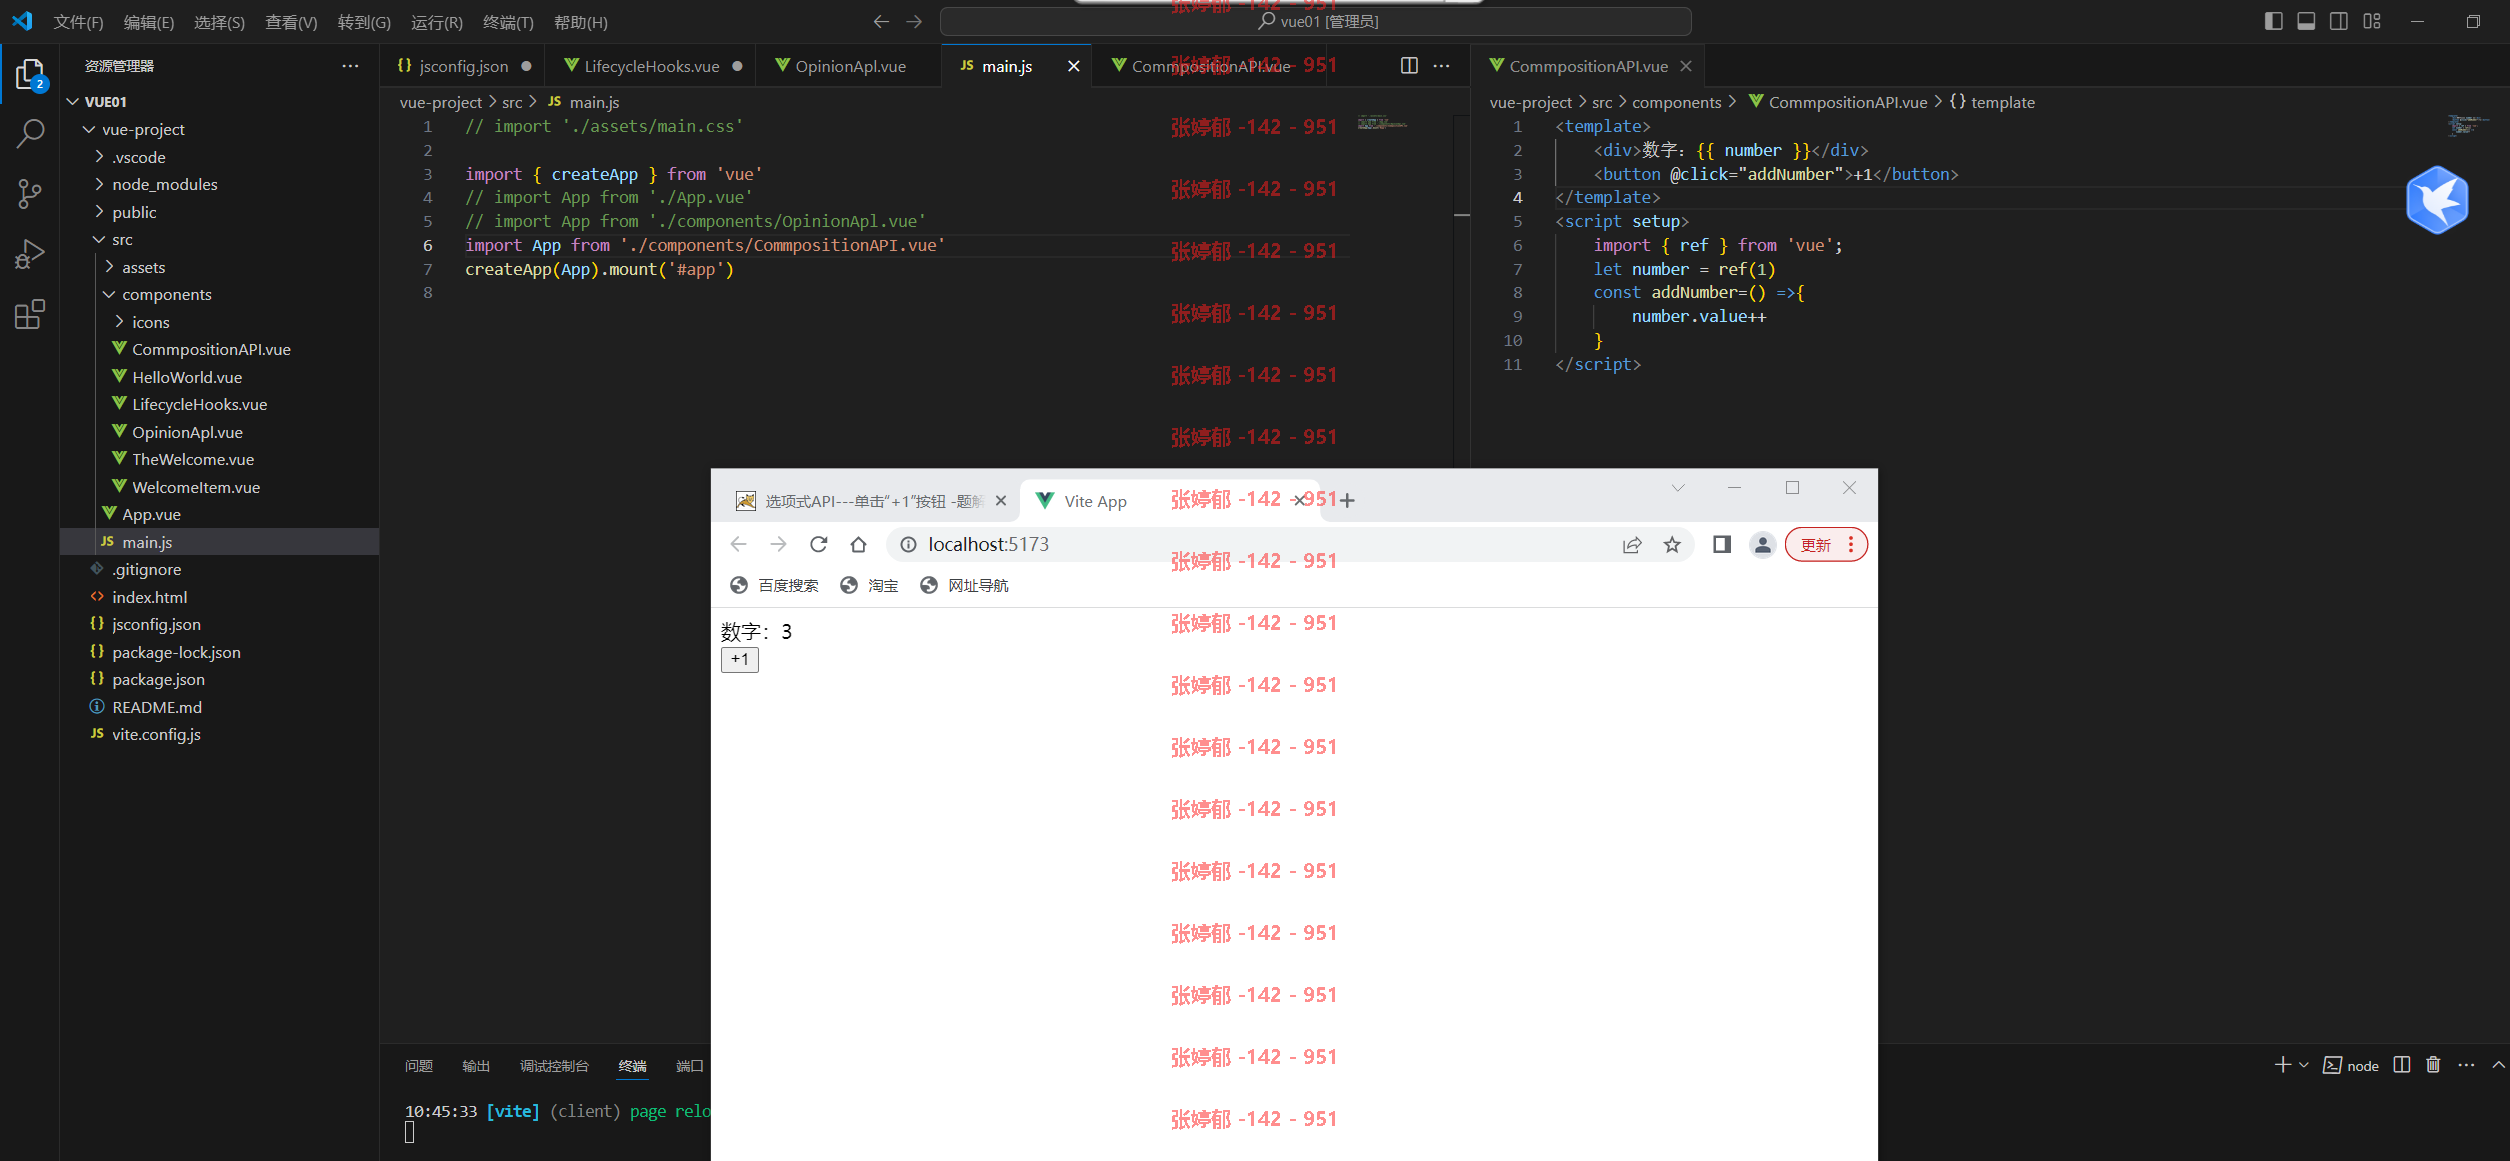Click the blue bird floating assistant icon

2437,200
